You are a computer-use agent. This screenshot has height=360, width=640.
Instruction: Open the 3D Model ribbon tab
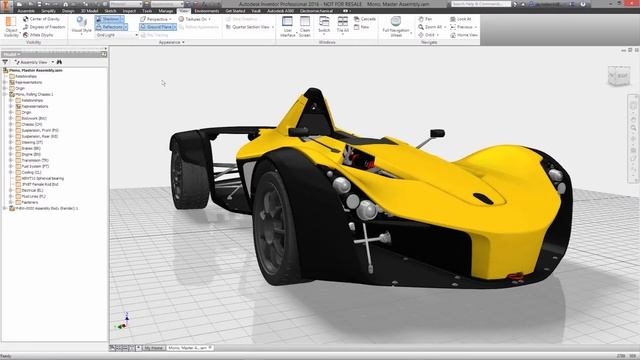coord(89,11)
